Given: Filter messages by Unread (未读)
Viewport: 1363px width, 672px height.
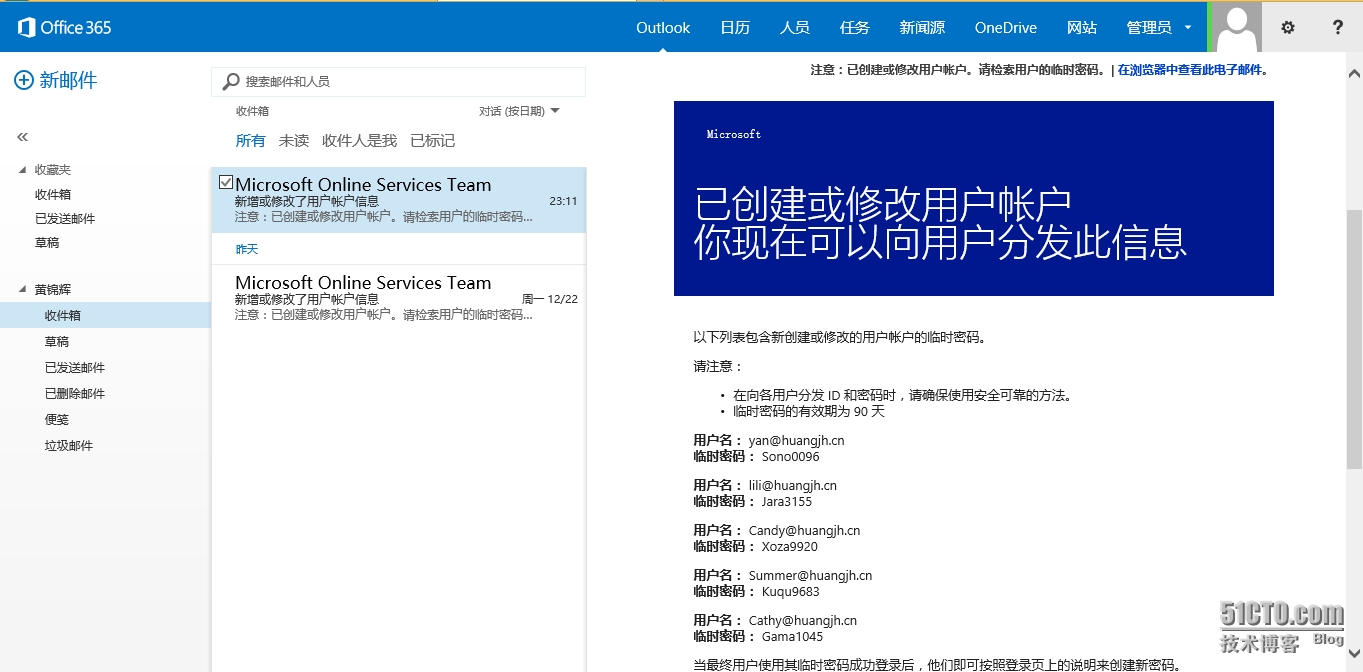Looking at the screenshot, I should (x=293, y=141).
